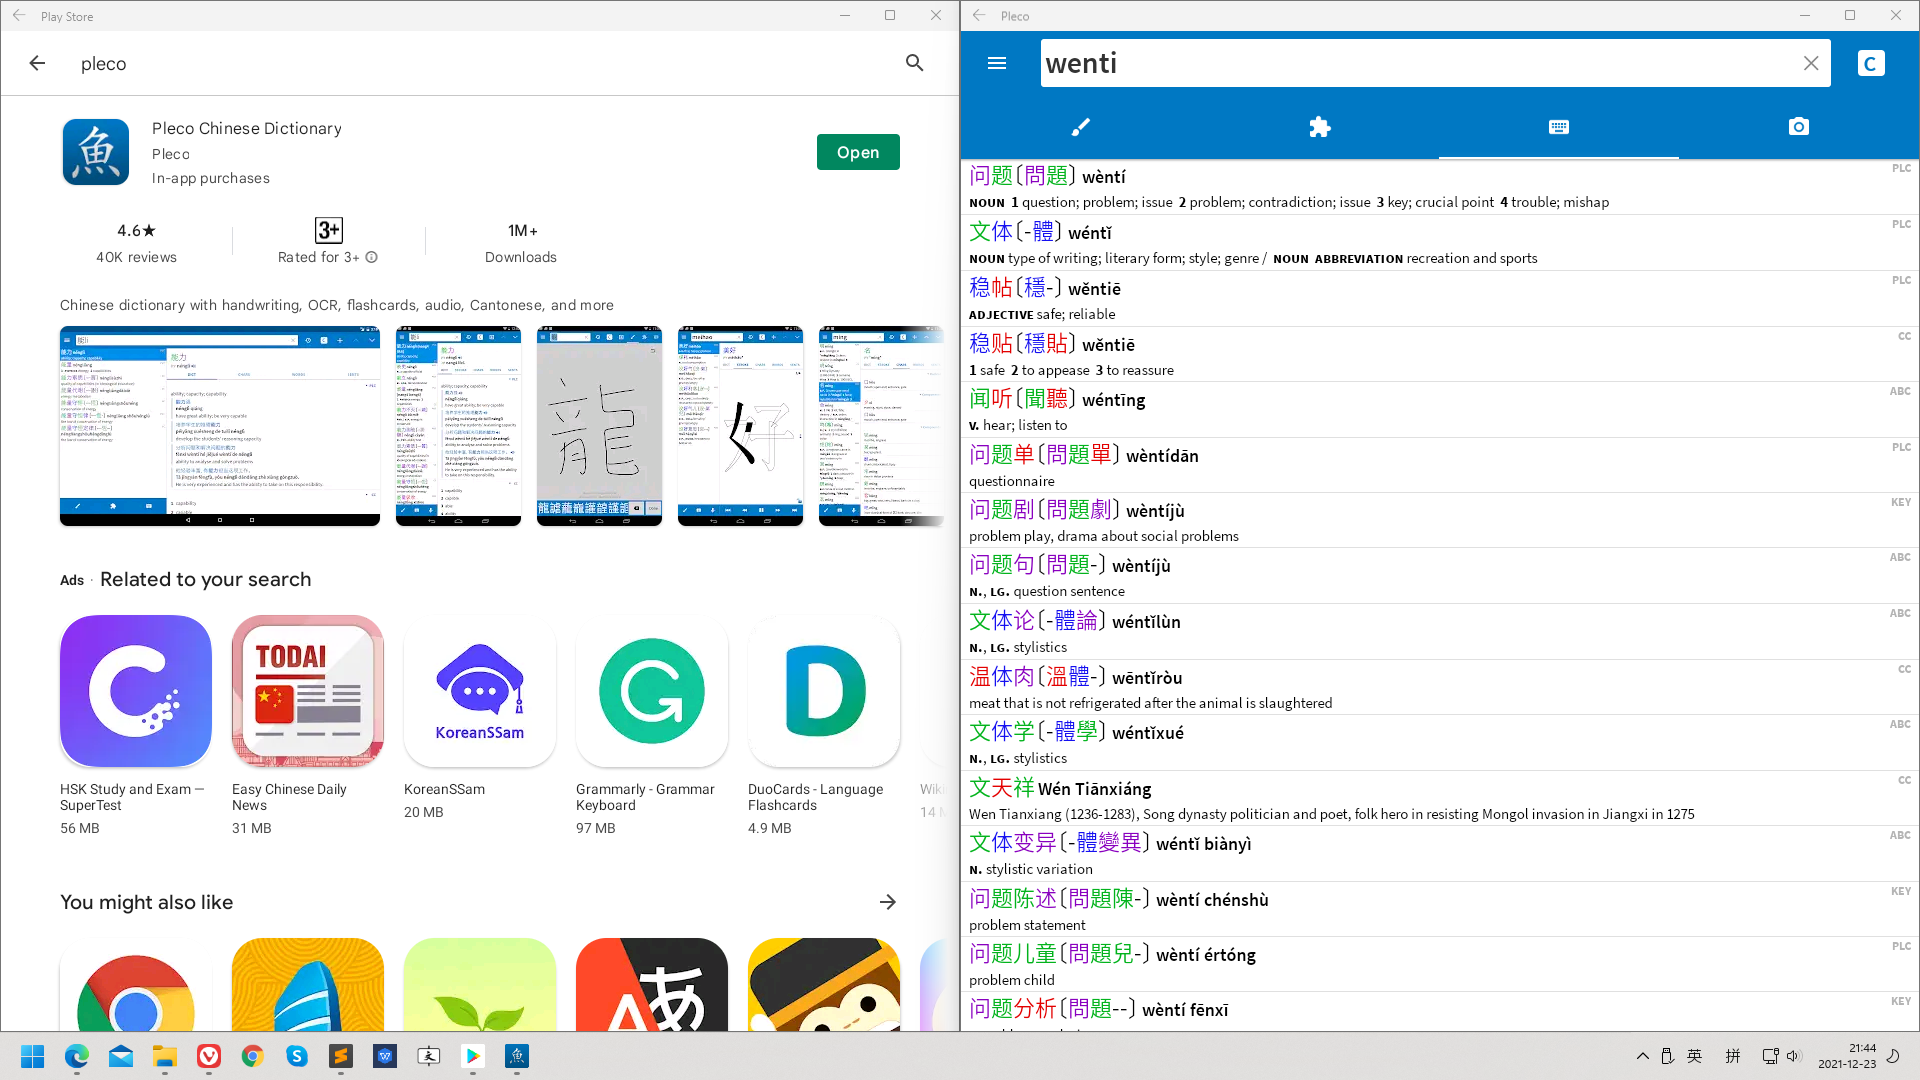Open the monkey mascot app icon
Viewport: 1920px width, 1080px height.
click(824, 985)
